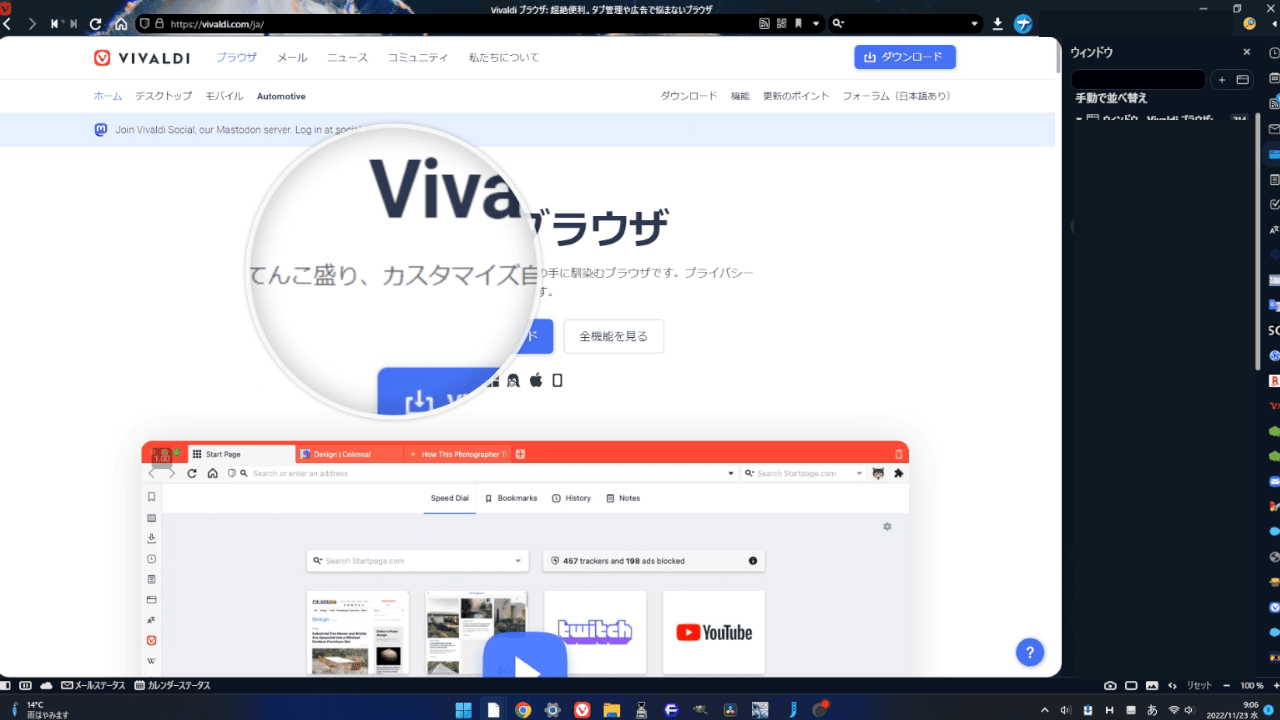Click the window panel search field
Screen dimensions: 1280x720
click(1138, 79)
